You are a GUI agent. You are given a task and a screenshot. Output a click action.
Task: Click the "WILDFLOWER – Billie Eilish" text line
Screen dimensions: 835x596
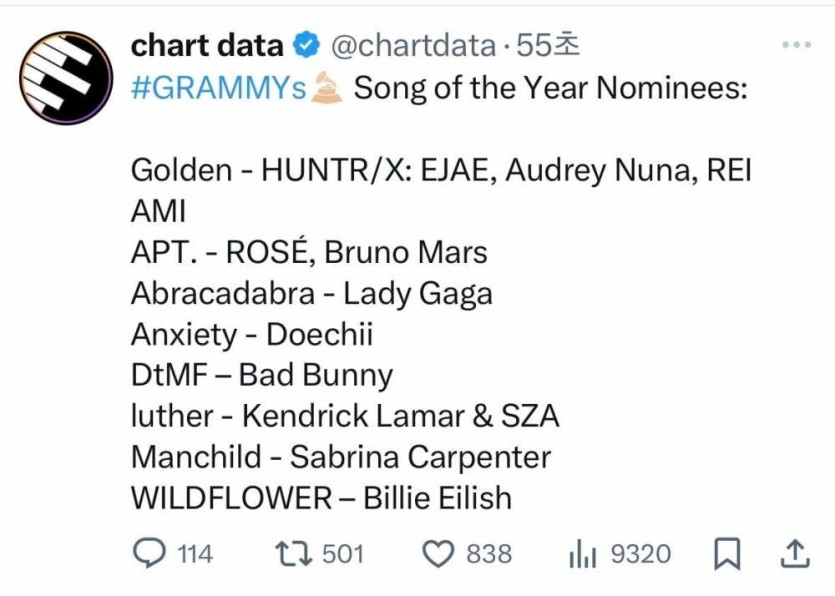pyautogui.click(x=321, y=497)
